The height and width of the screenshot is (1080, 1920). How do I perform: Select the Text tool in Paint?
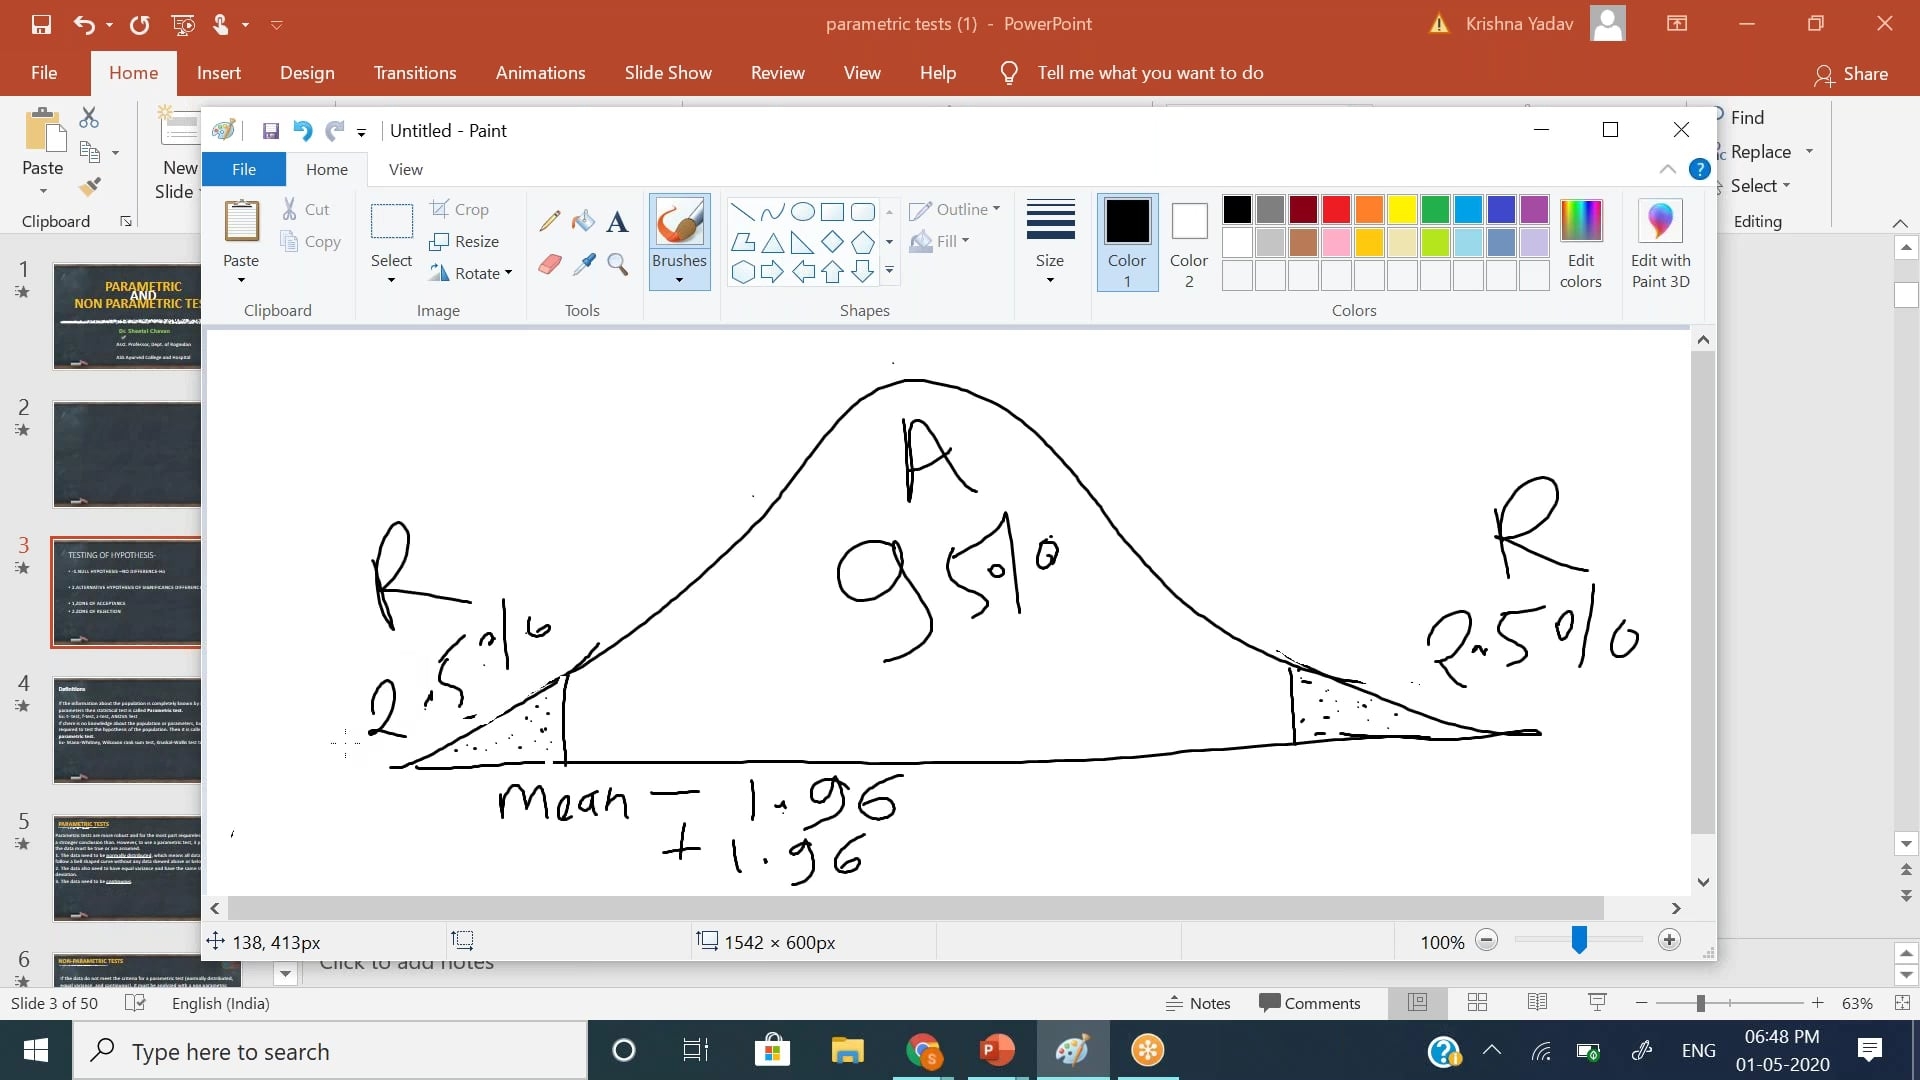click(617, 221)
